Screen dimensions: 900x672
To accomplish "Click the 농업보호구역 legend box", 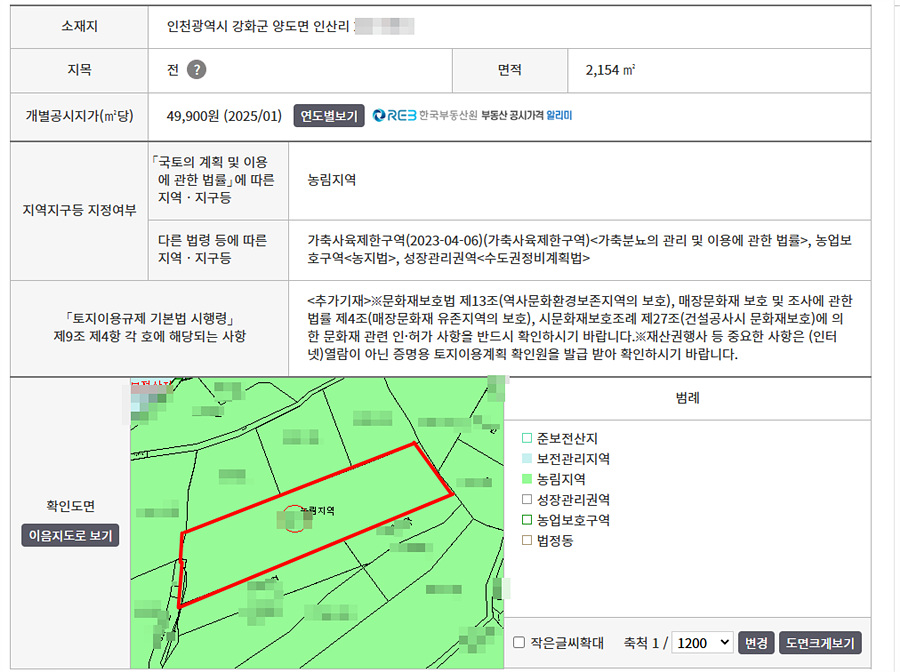I will click(527, 520).
